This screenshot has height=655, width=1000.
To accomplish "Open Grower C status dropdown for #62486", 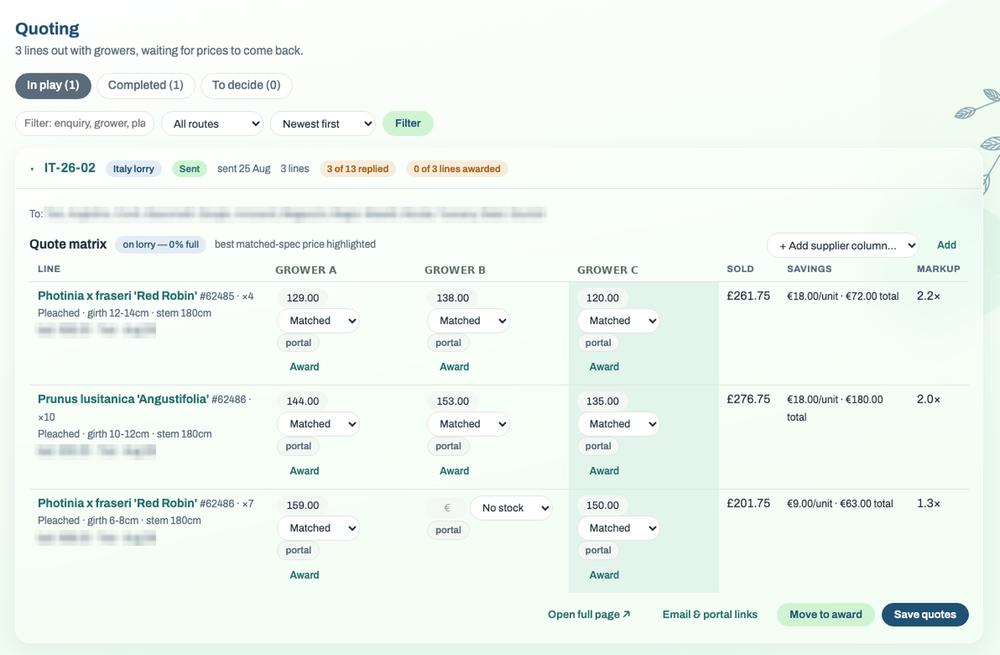I will (618, 527).
